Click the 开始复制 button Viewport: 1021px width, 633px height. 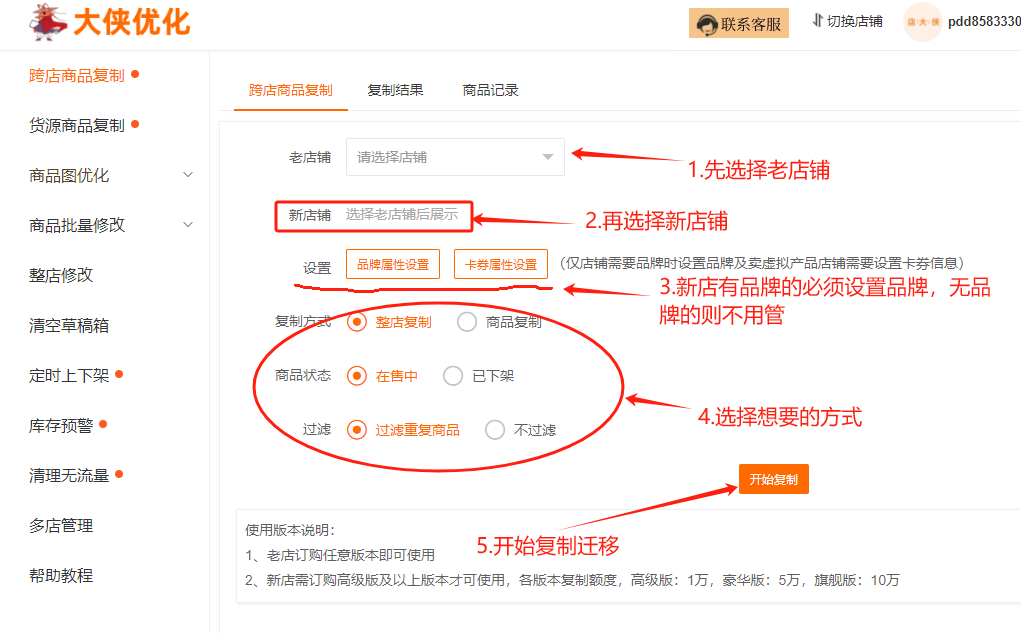774,479
